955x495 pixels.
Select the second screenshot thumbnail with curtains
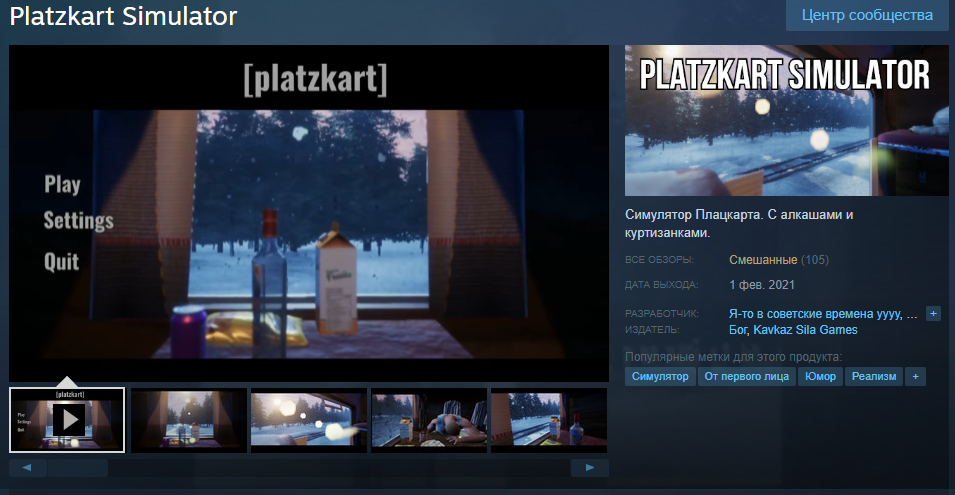pos(189,420)
